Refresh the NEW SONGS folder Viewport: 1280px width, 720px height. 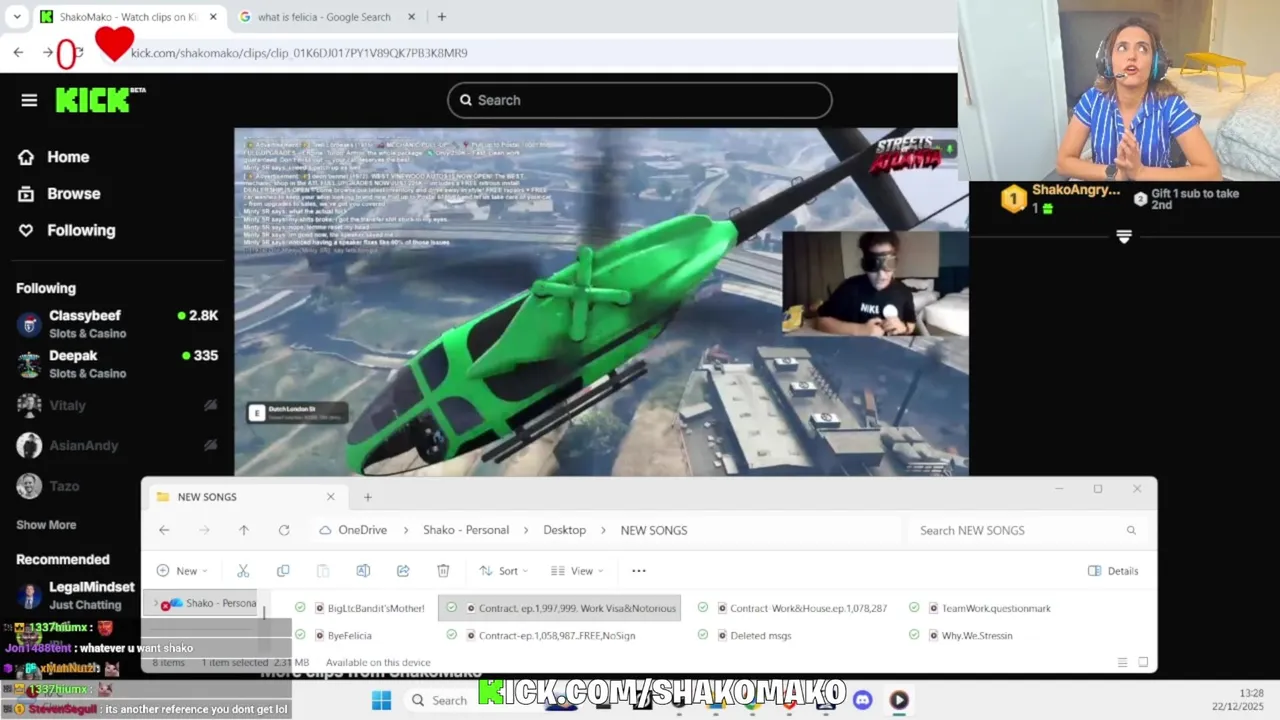[x=284, y=530]
